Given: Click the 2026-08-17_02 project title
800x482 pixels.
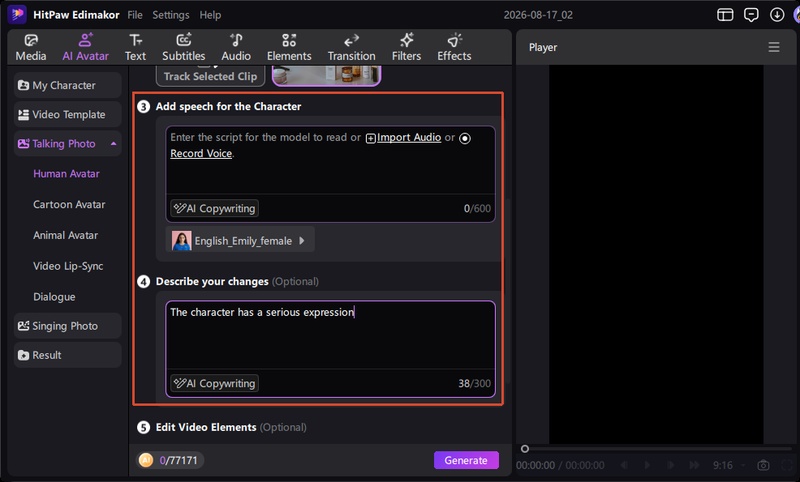Looking at the screenshot, I should tap(538, 15).
